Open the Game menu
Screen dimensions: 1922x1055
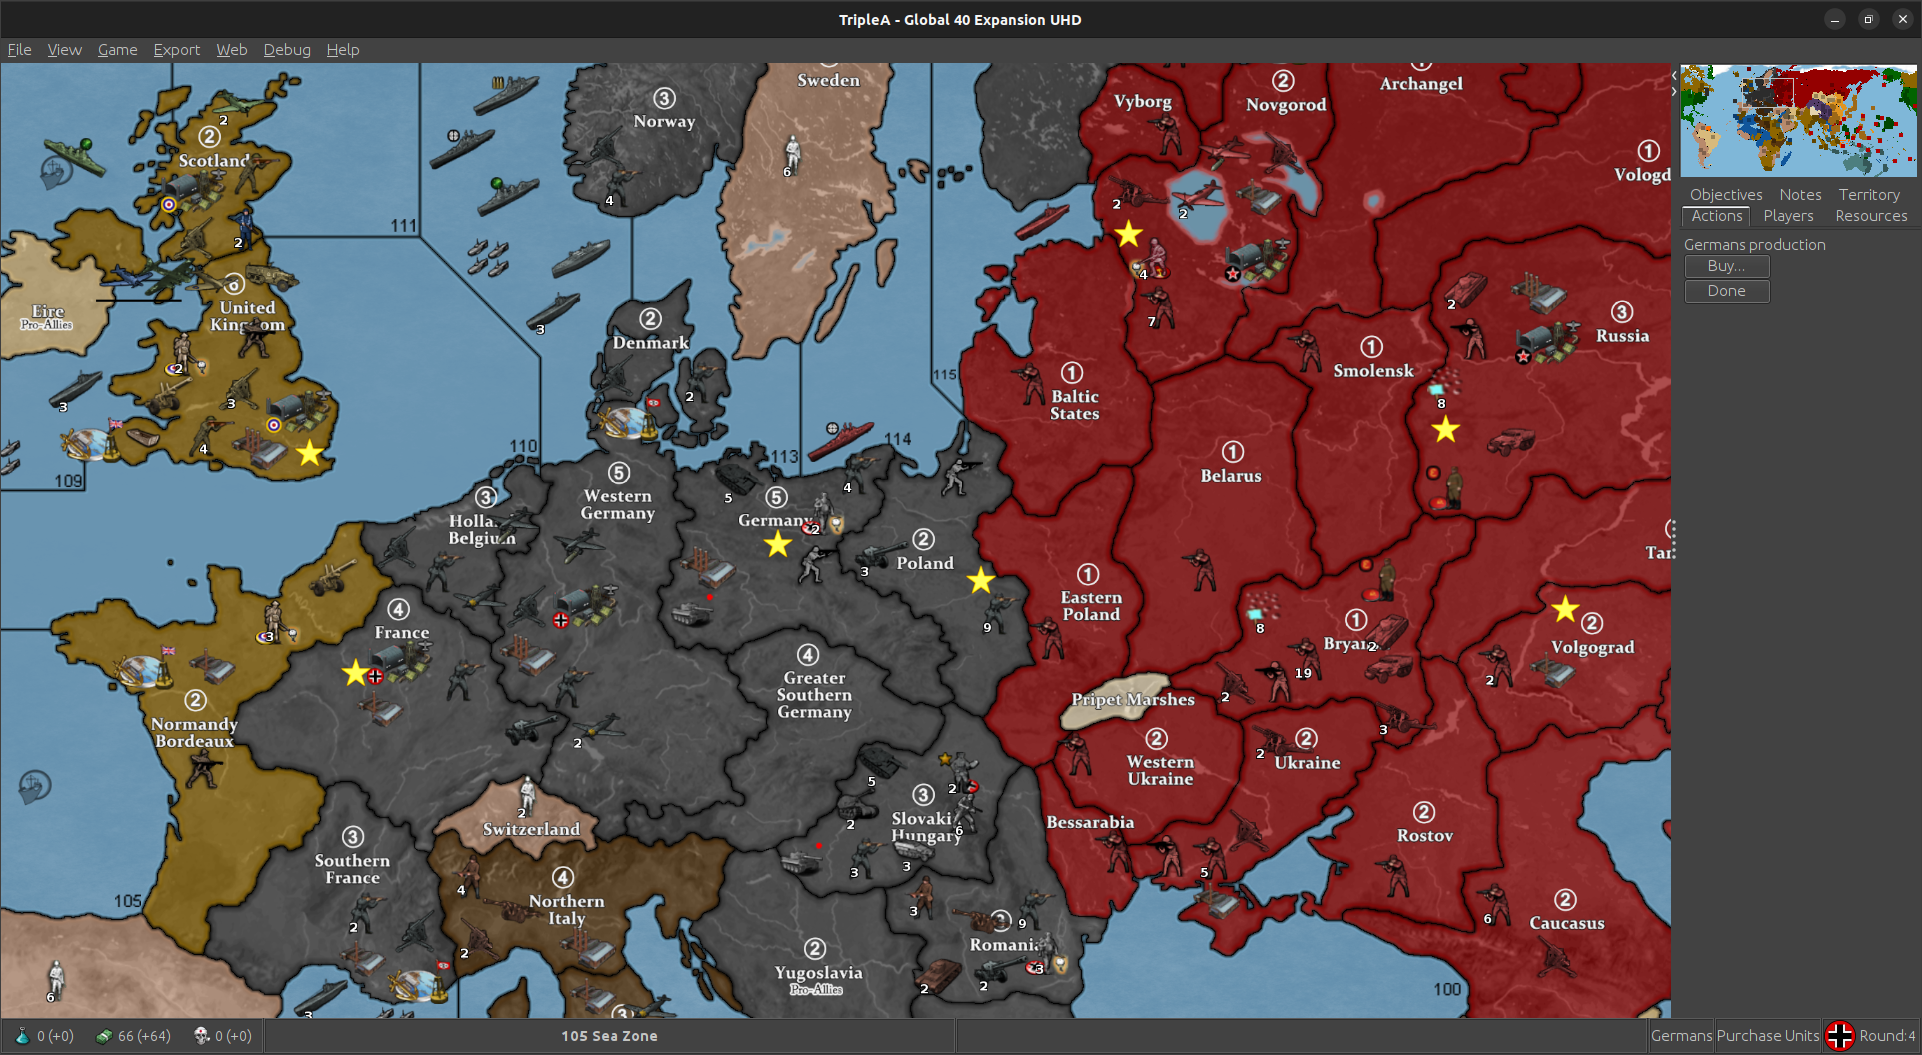[x=117, y=49]
